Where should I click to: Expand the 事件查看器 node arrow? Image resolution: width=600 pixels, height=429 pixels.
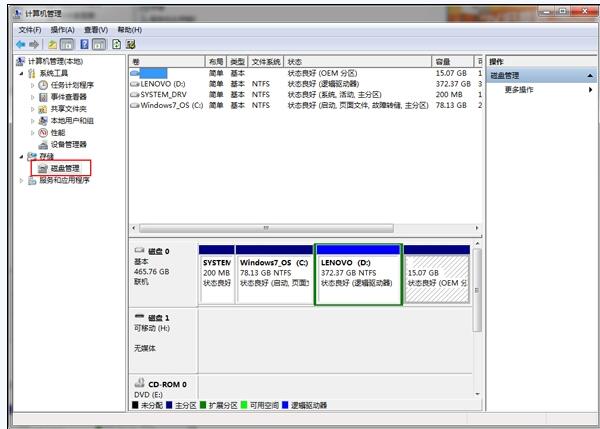(33, 97)
